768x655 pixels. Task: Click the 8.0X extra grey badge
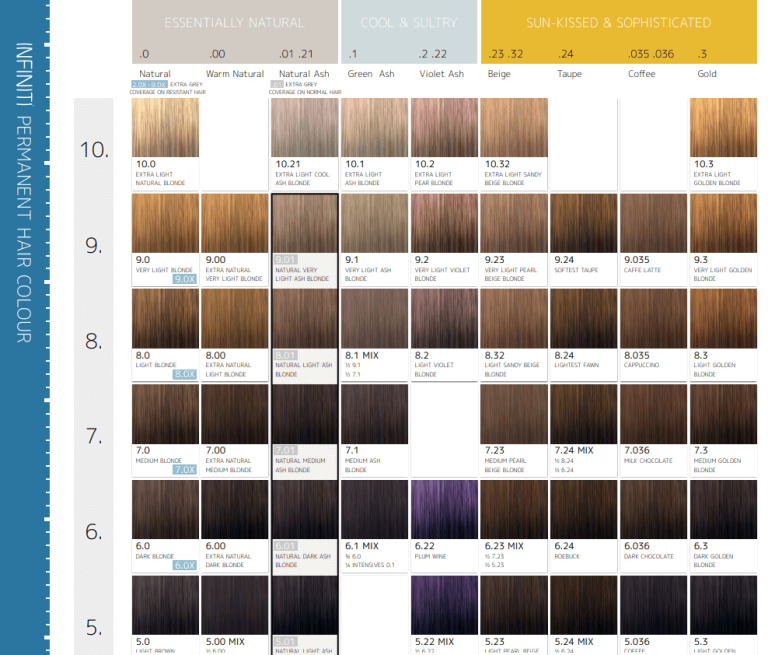click(x=185, y=374)
